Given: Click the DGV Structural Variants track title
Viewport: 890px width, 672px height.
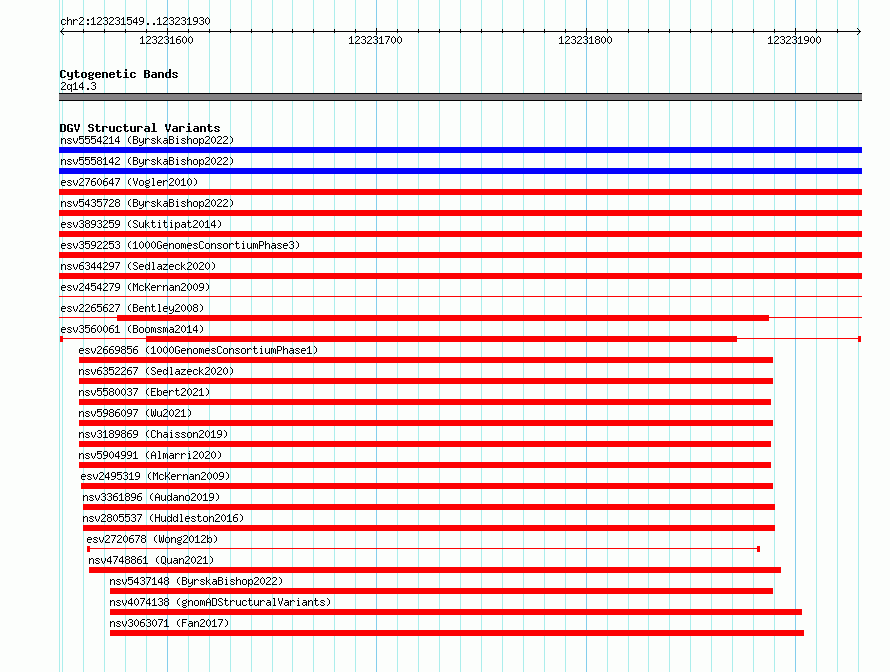Looking at the screenshot, I should pos(140,128).
